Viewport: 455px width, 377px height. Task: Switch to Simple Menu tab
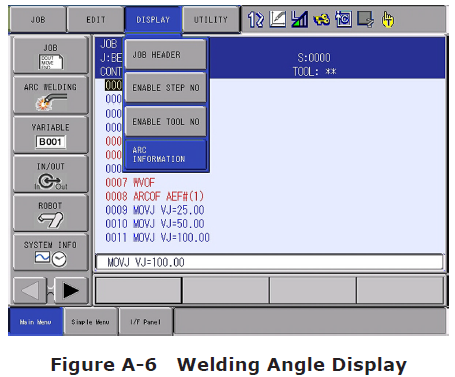pyautogui.click(x=90, y=322)
